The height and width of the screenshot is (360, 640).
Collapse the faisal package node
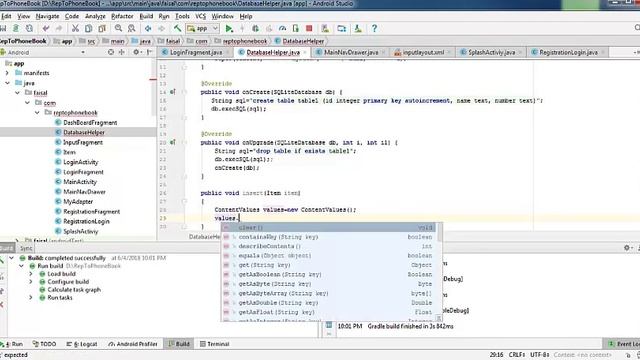point(17,93)
